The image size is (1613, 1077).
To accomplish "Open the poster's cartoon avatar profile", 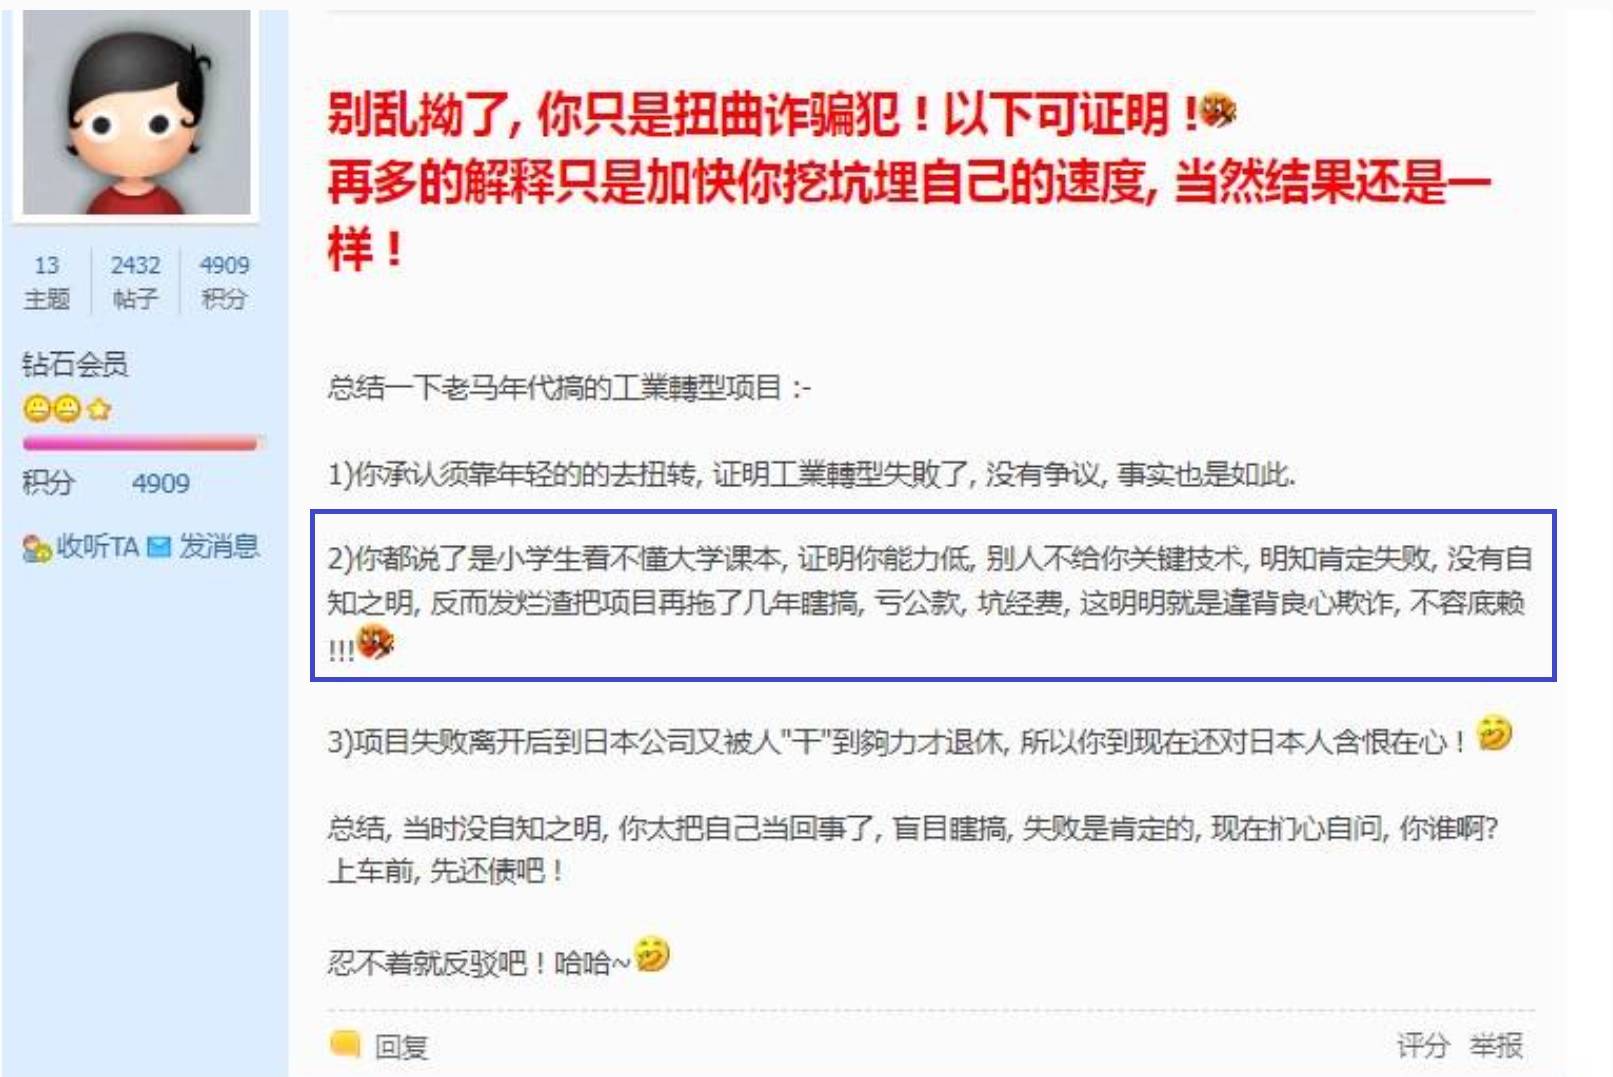I will (137, 112).
